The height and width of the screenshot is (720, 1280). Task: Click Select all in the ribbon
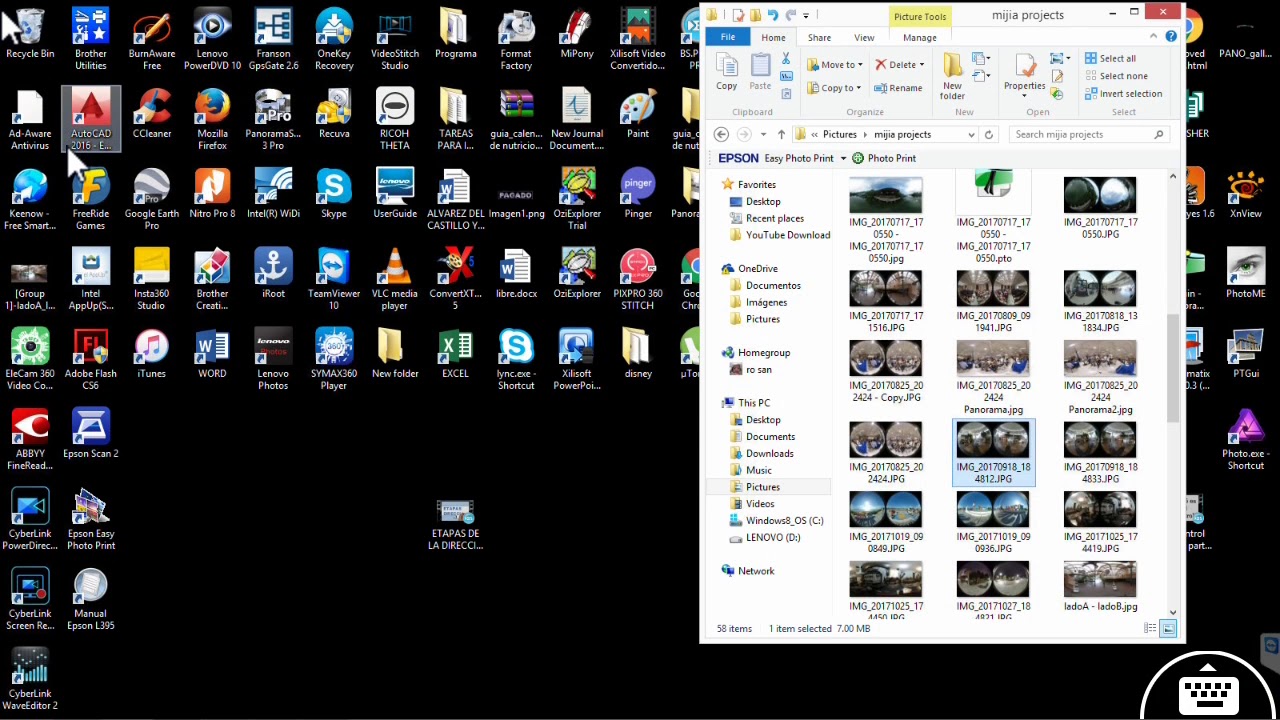(1110, 58)
